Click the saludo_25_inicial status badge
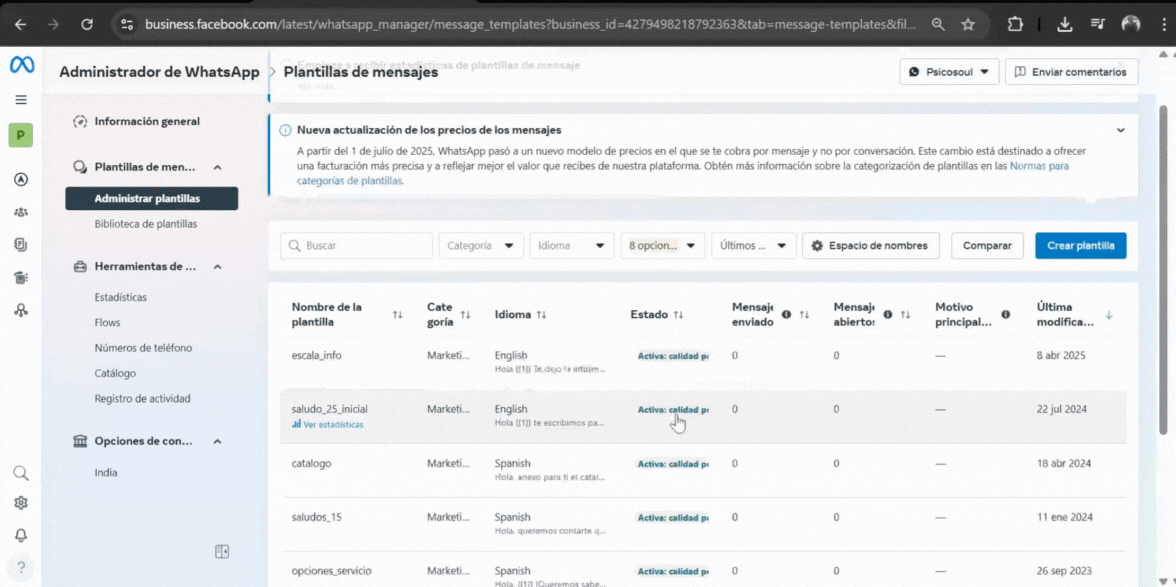This screenshot has width=1176, height=587. point(673,409)
